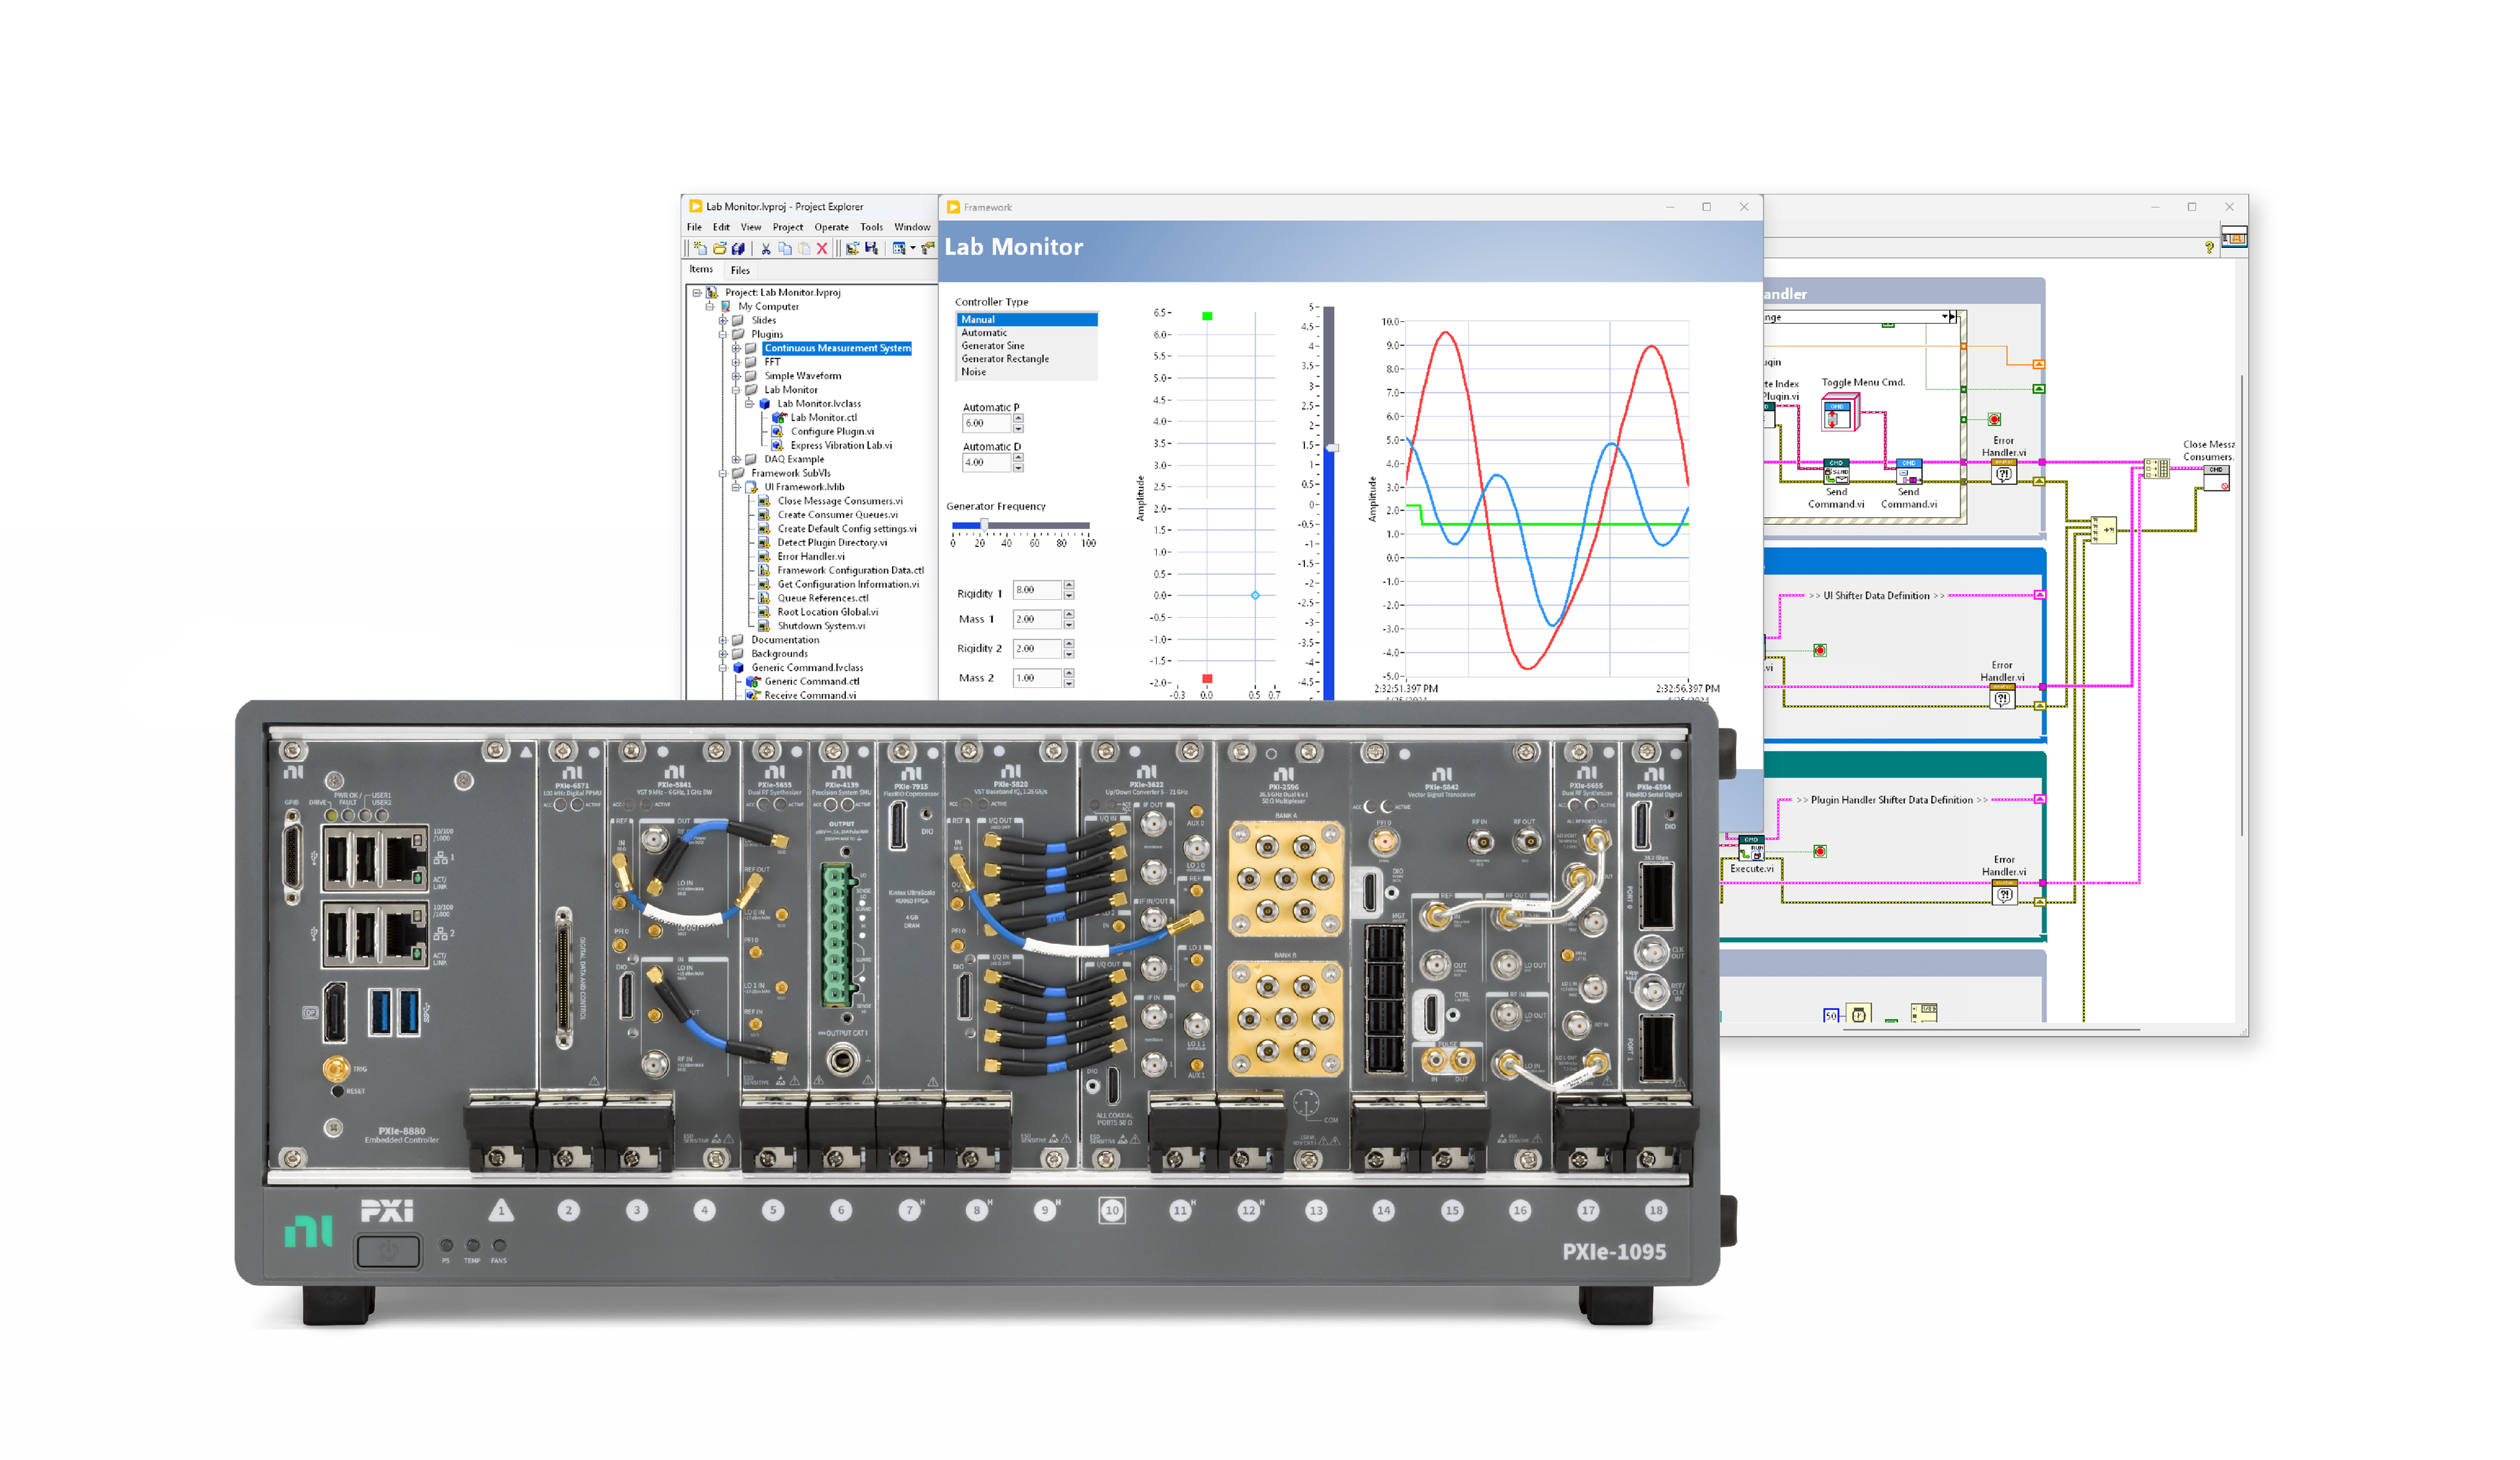Click the Save All toolbar icon
The width and height of the screenshot is (2520, 1460).
[x=738, y=248]
